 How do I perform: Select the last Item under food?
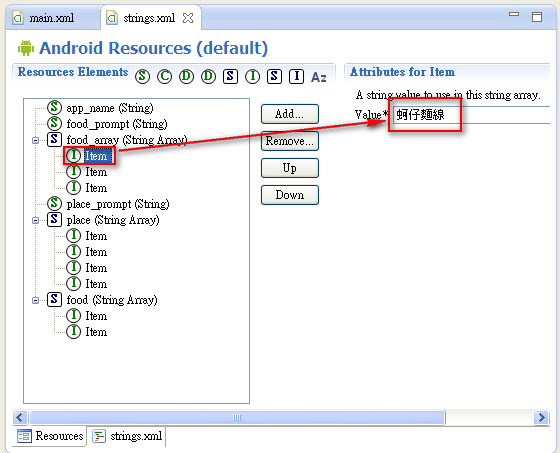click(87, 332)
